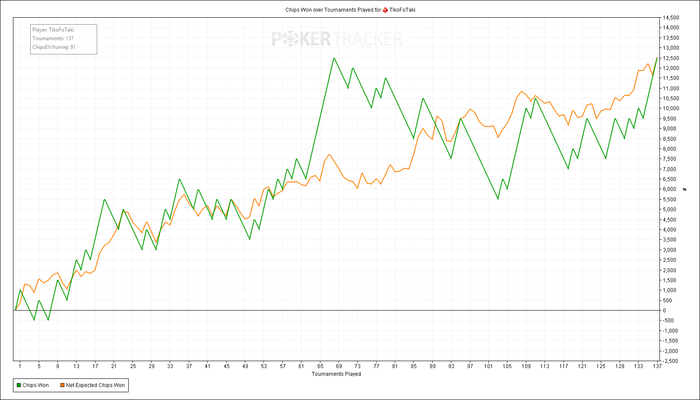The height and width of the screenshot is (400, 700).
Task: Click the y-axis value '-1,500'
Action: [x=669, y=341]
